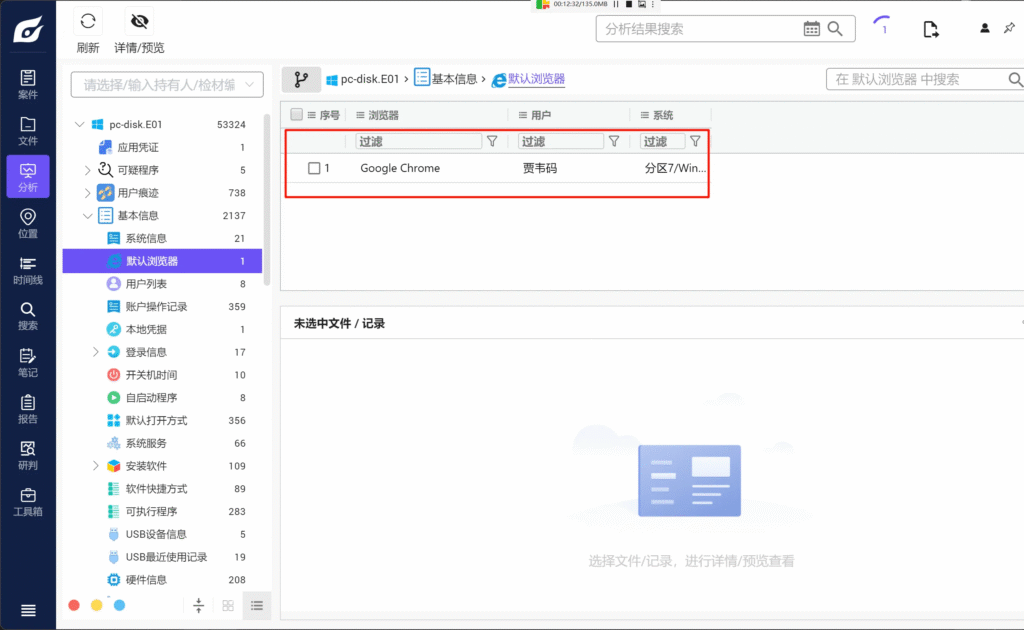Click 基本信息 in the breadcrumb
The width and height of the screenshot is (1024, 630).
coord(454,79)
